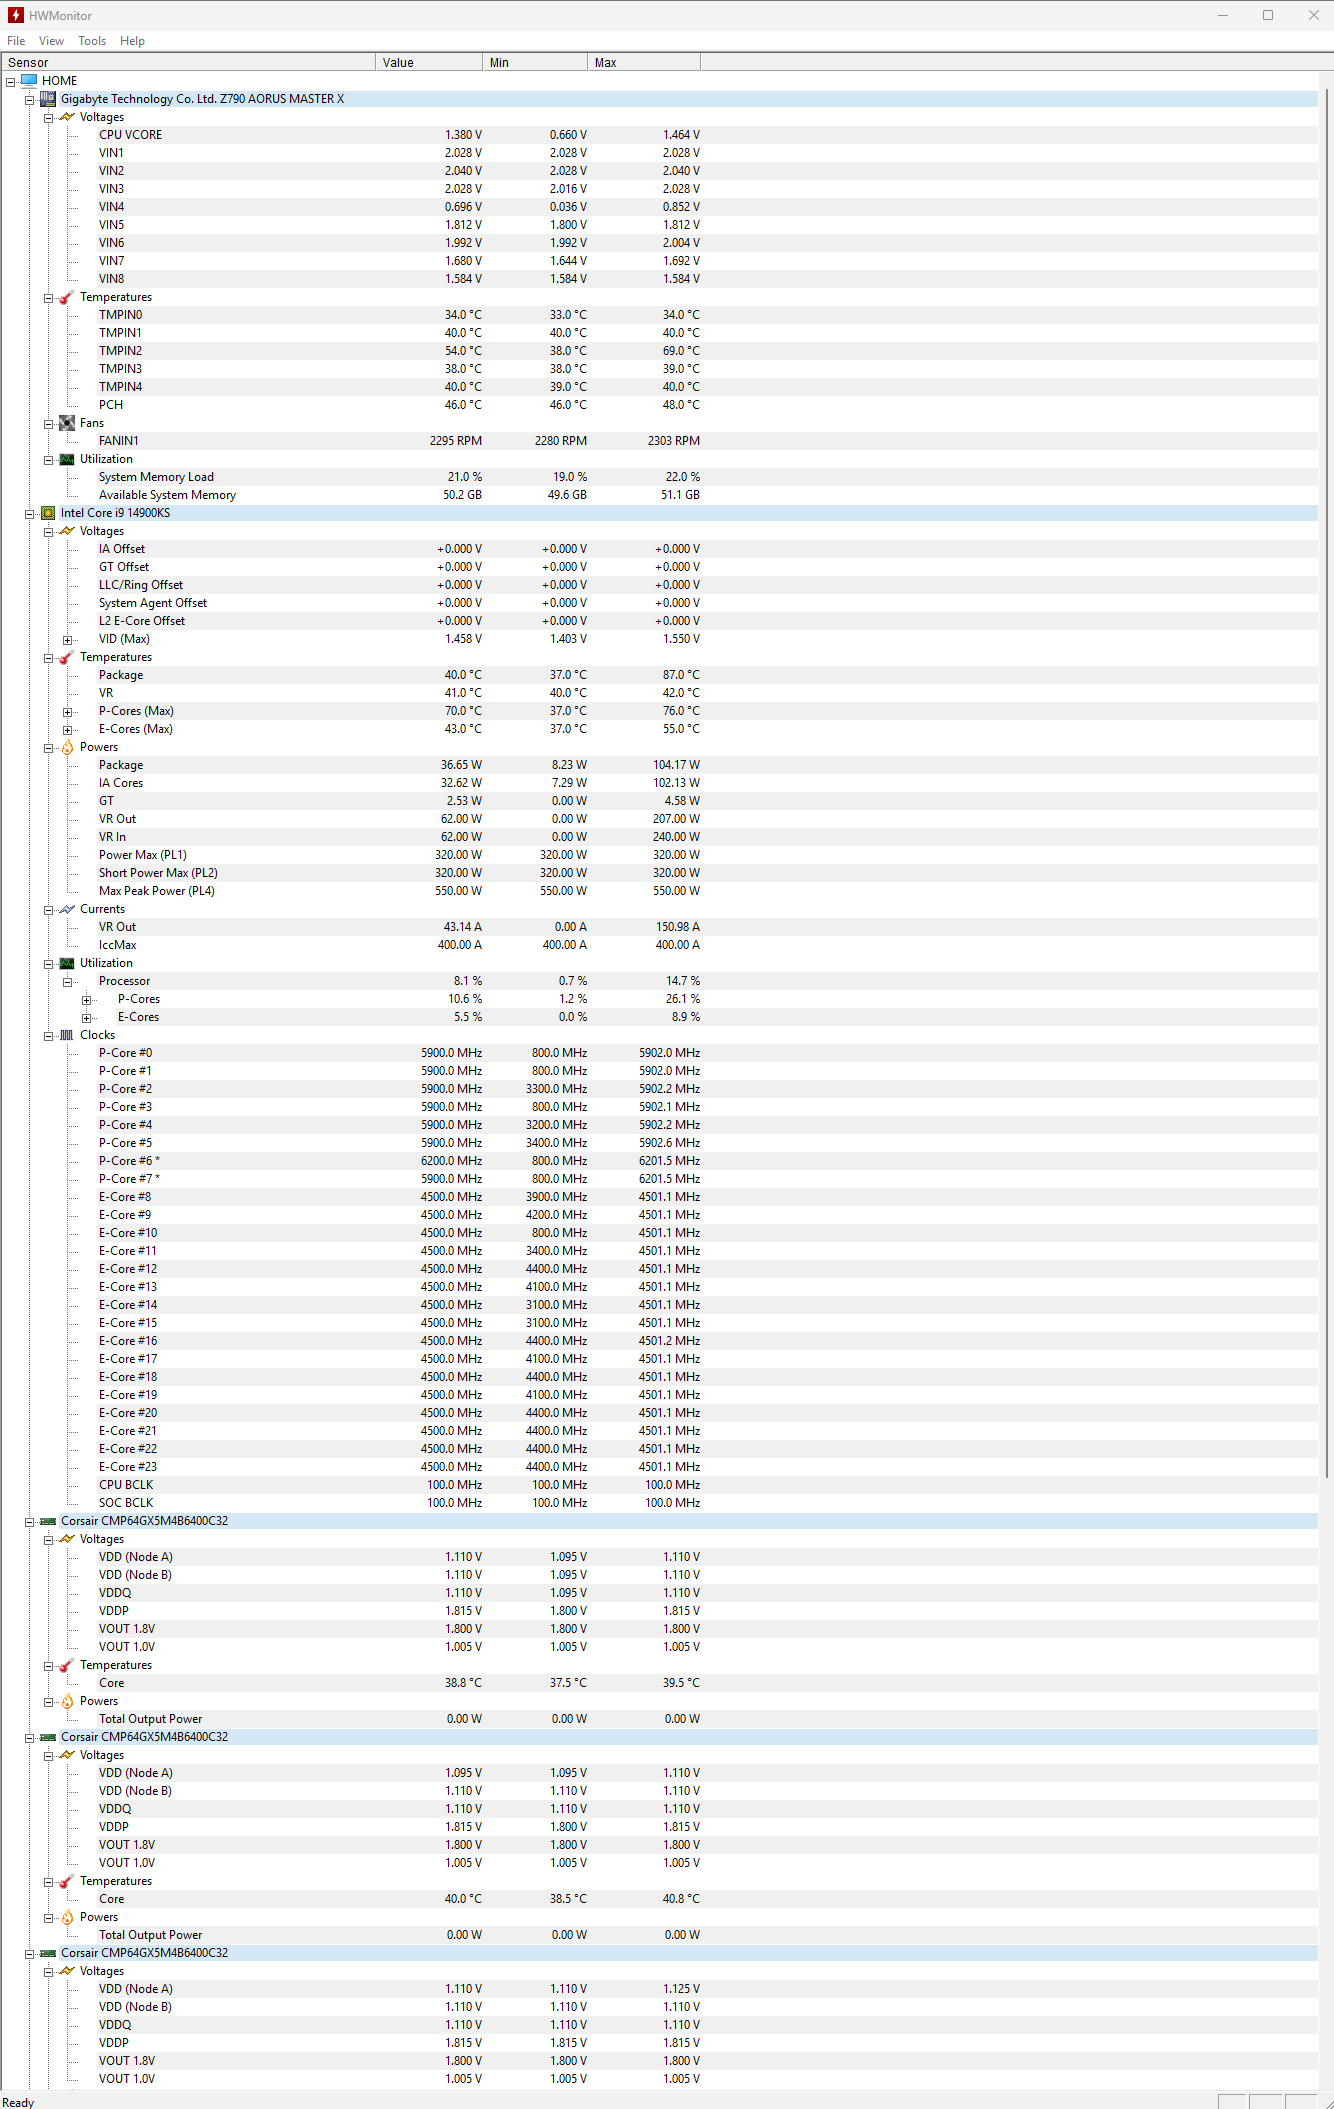Click the CPU Currents section icon
The width and height of the screenshot is (1334, 2109).
coord(67,909)
